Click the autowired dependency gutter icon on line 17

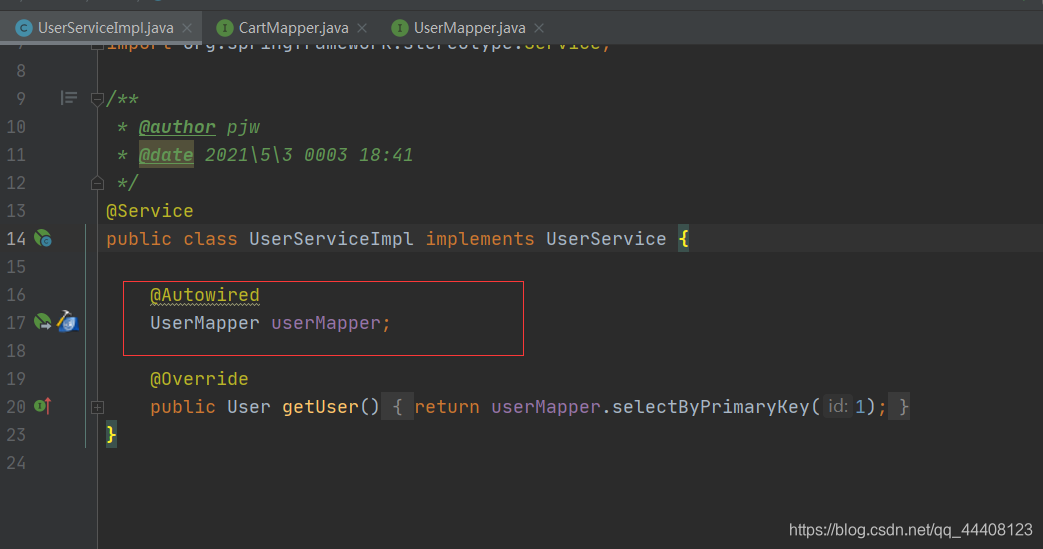pyautogui.click(x=43, y=322)
